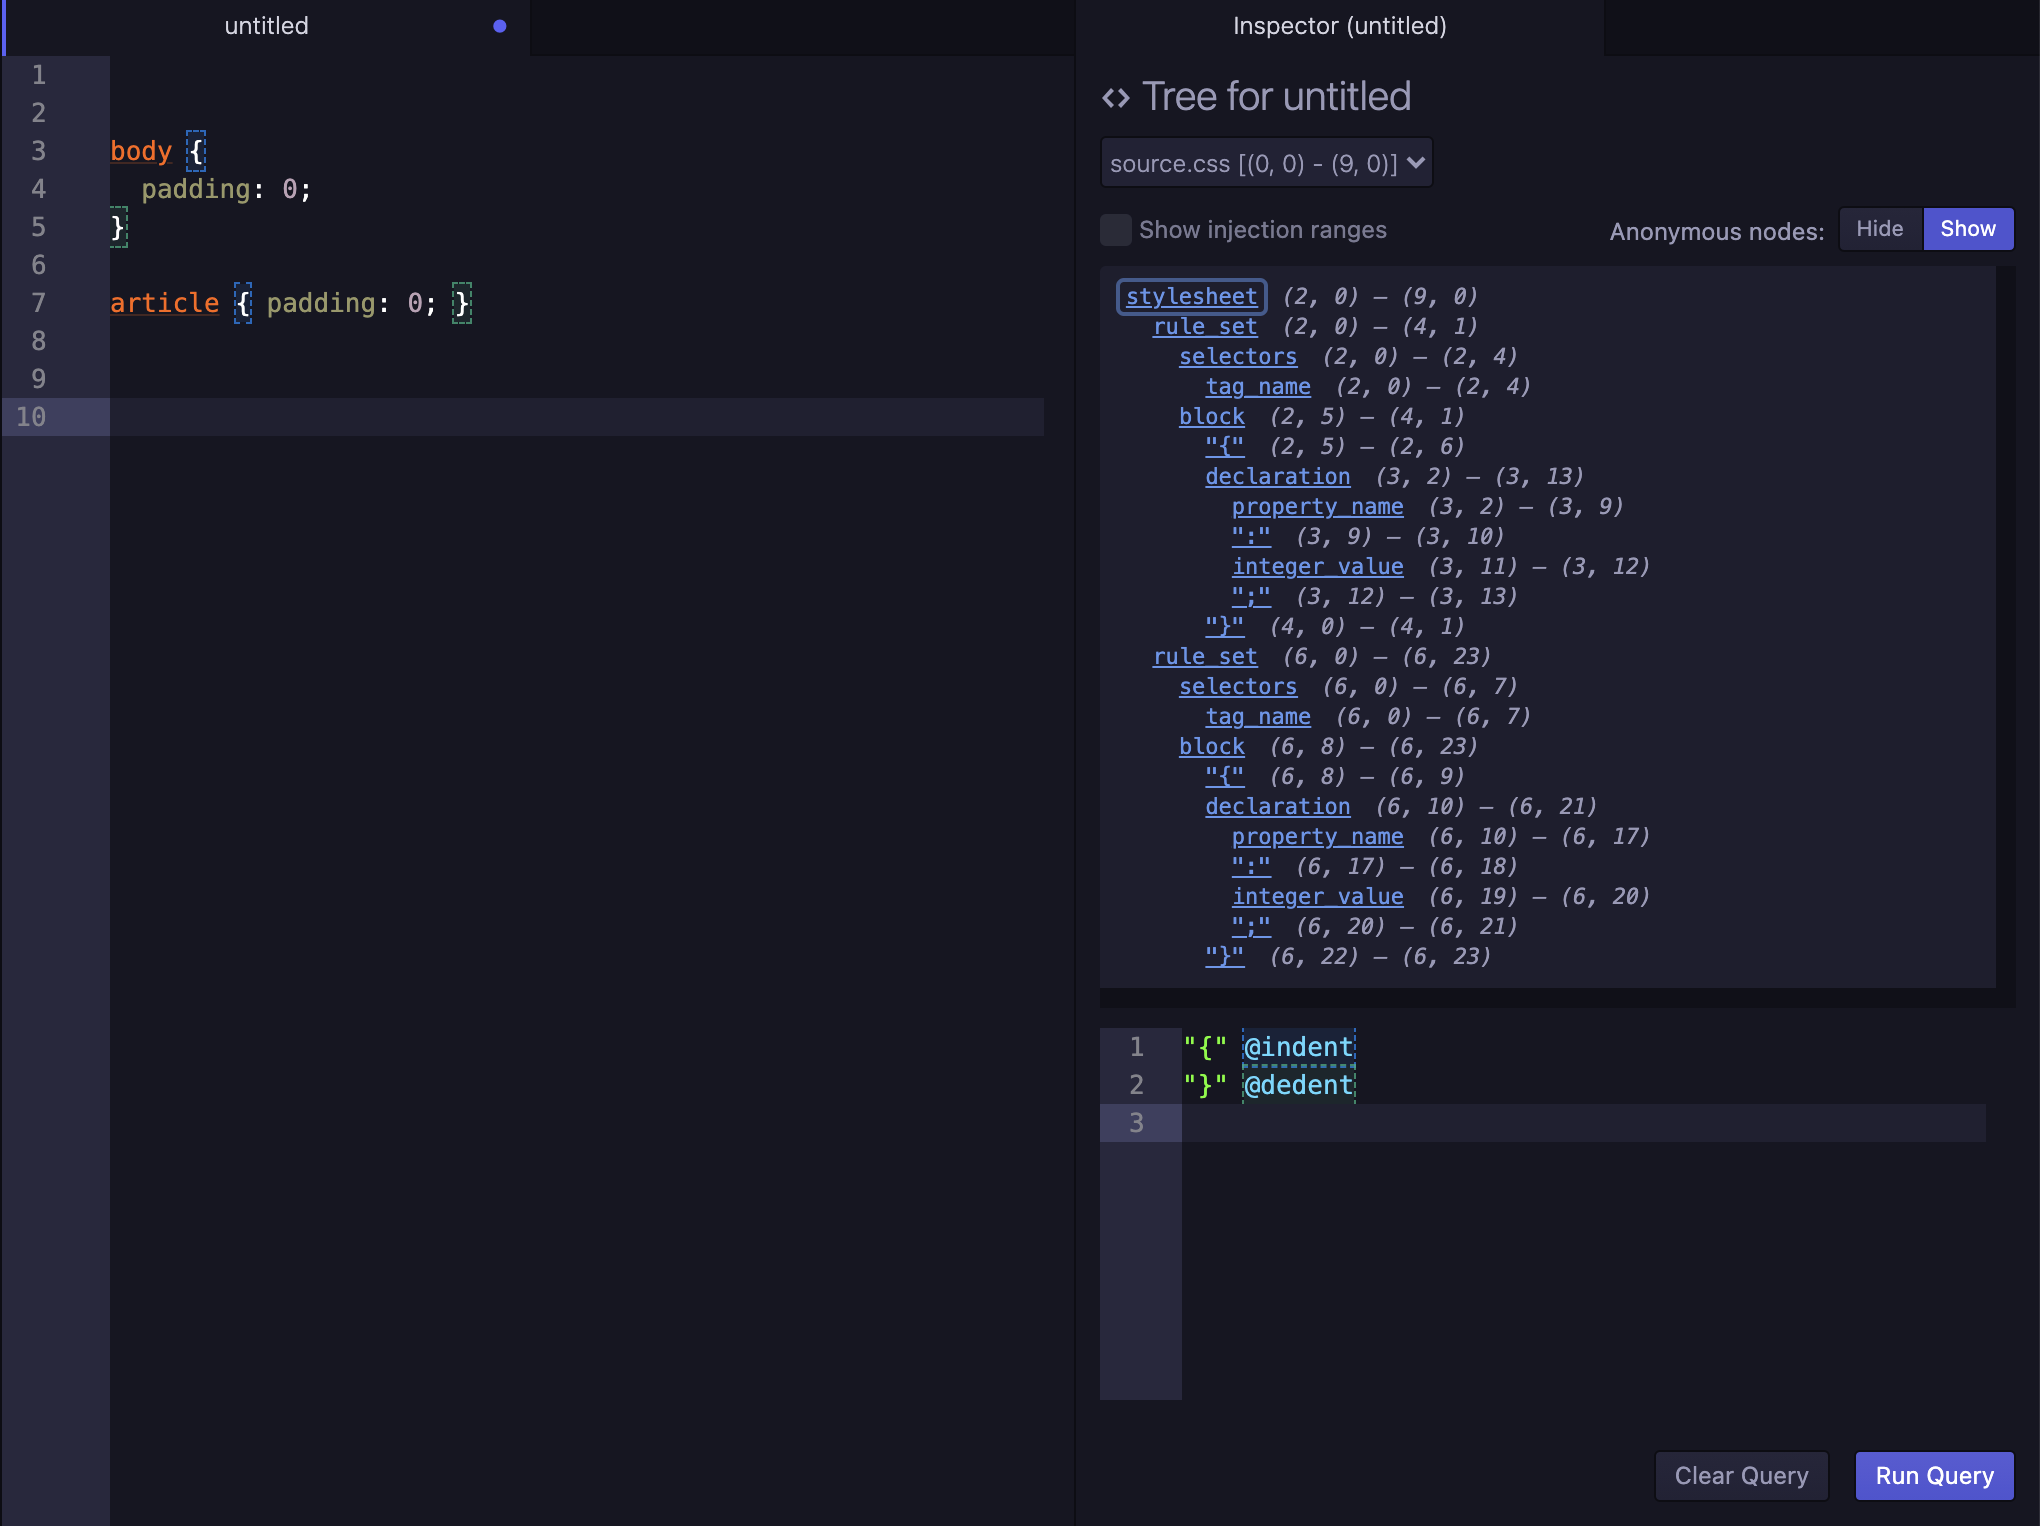
Task: Show anonymous nodes
Action: [1968, 229]
